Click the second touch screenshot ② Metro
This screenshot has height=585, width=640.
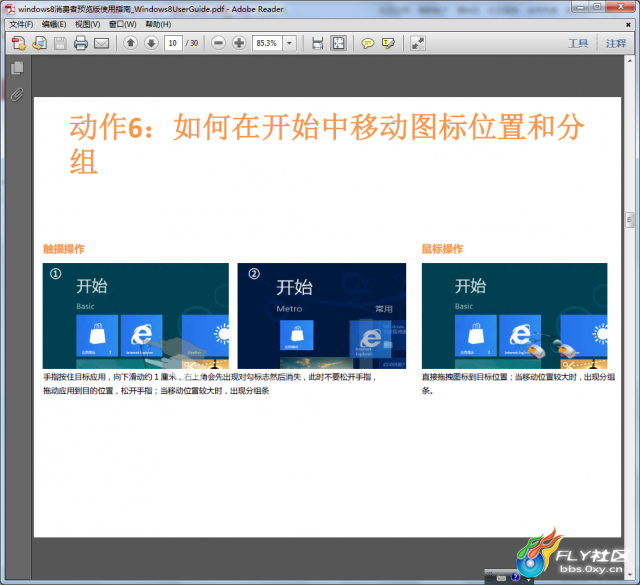point(322,316)
